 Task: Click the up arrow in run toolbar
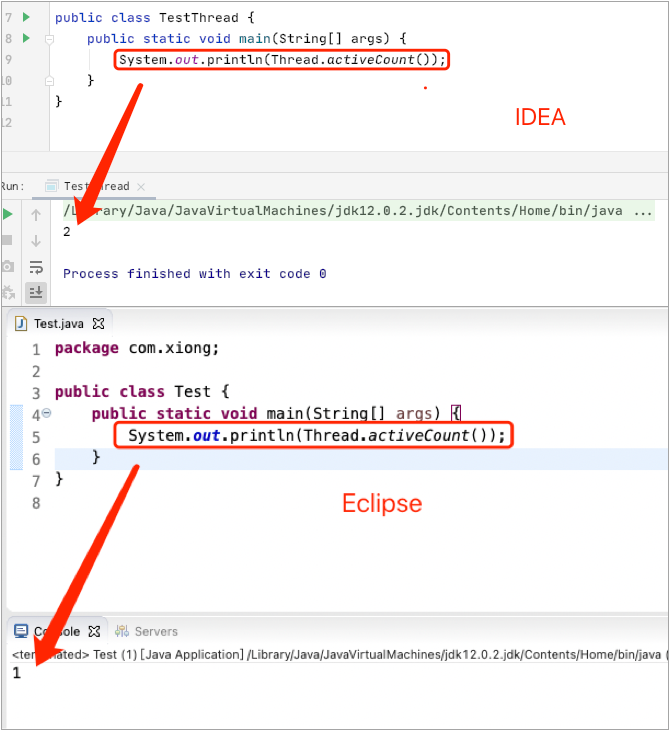click(x=36, y=215)
